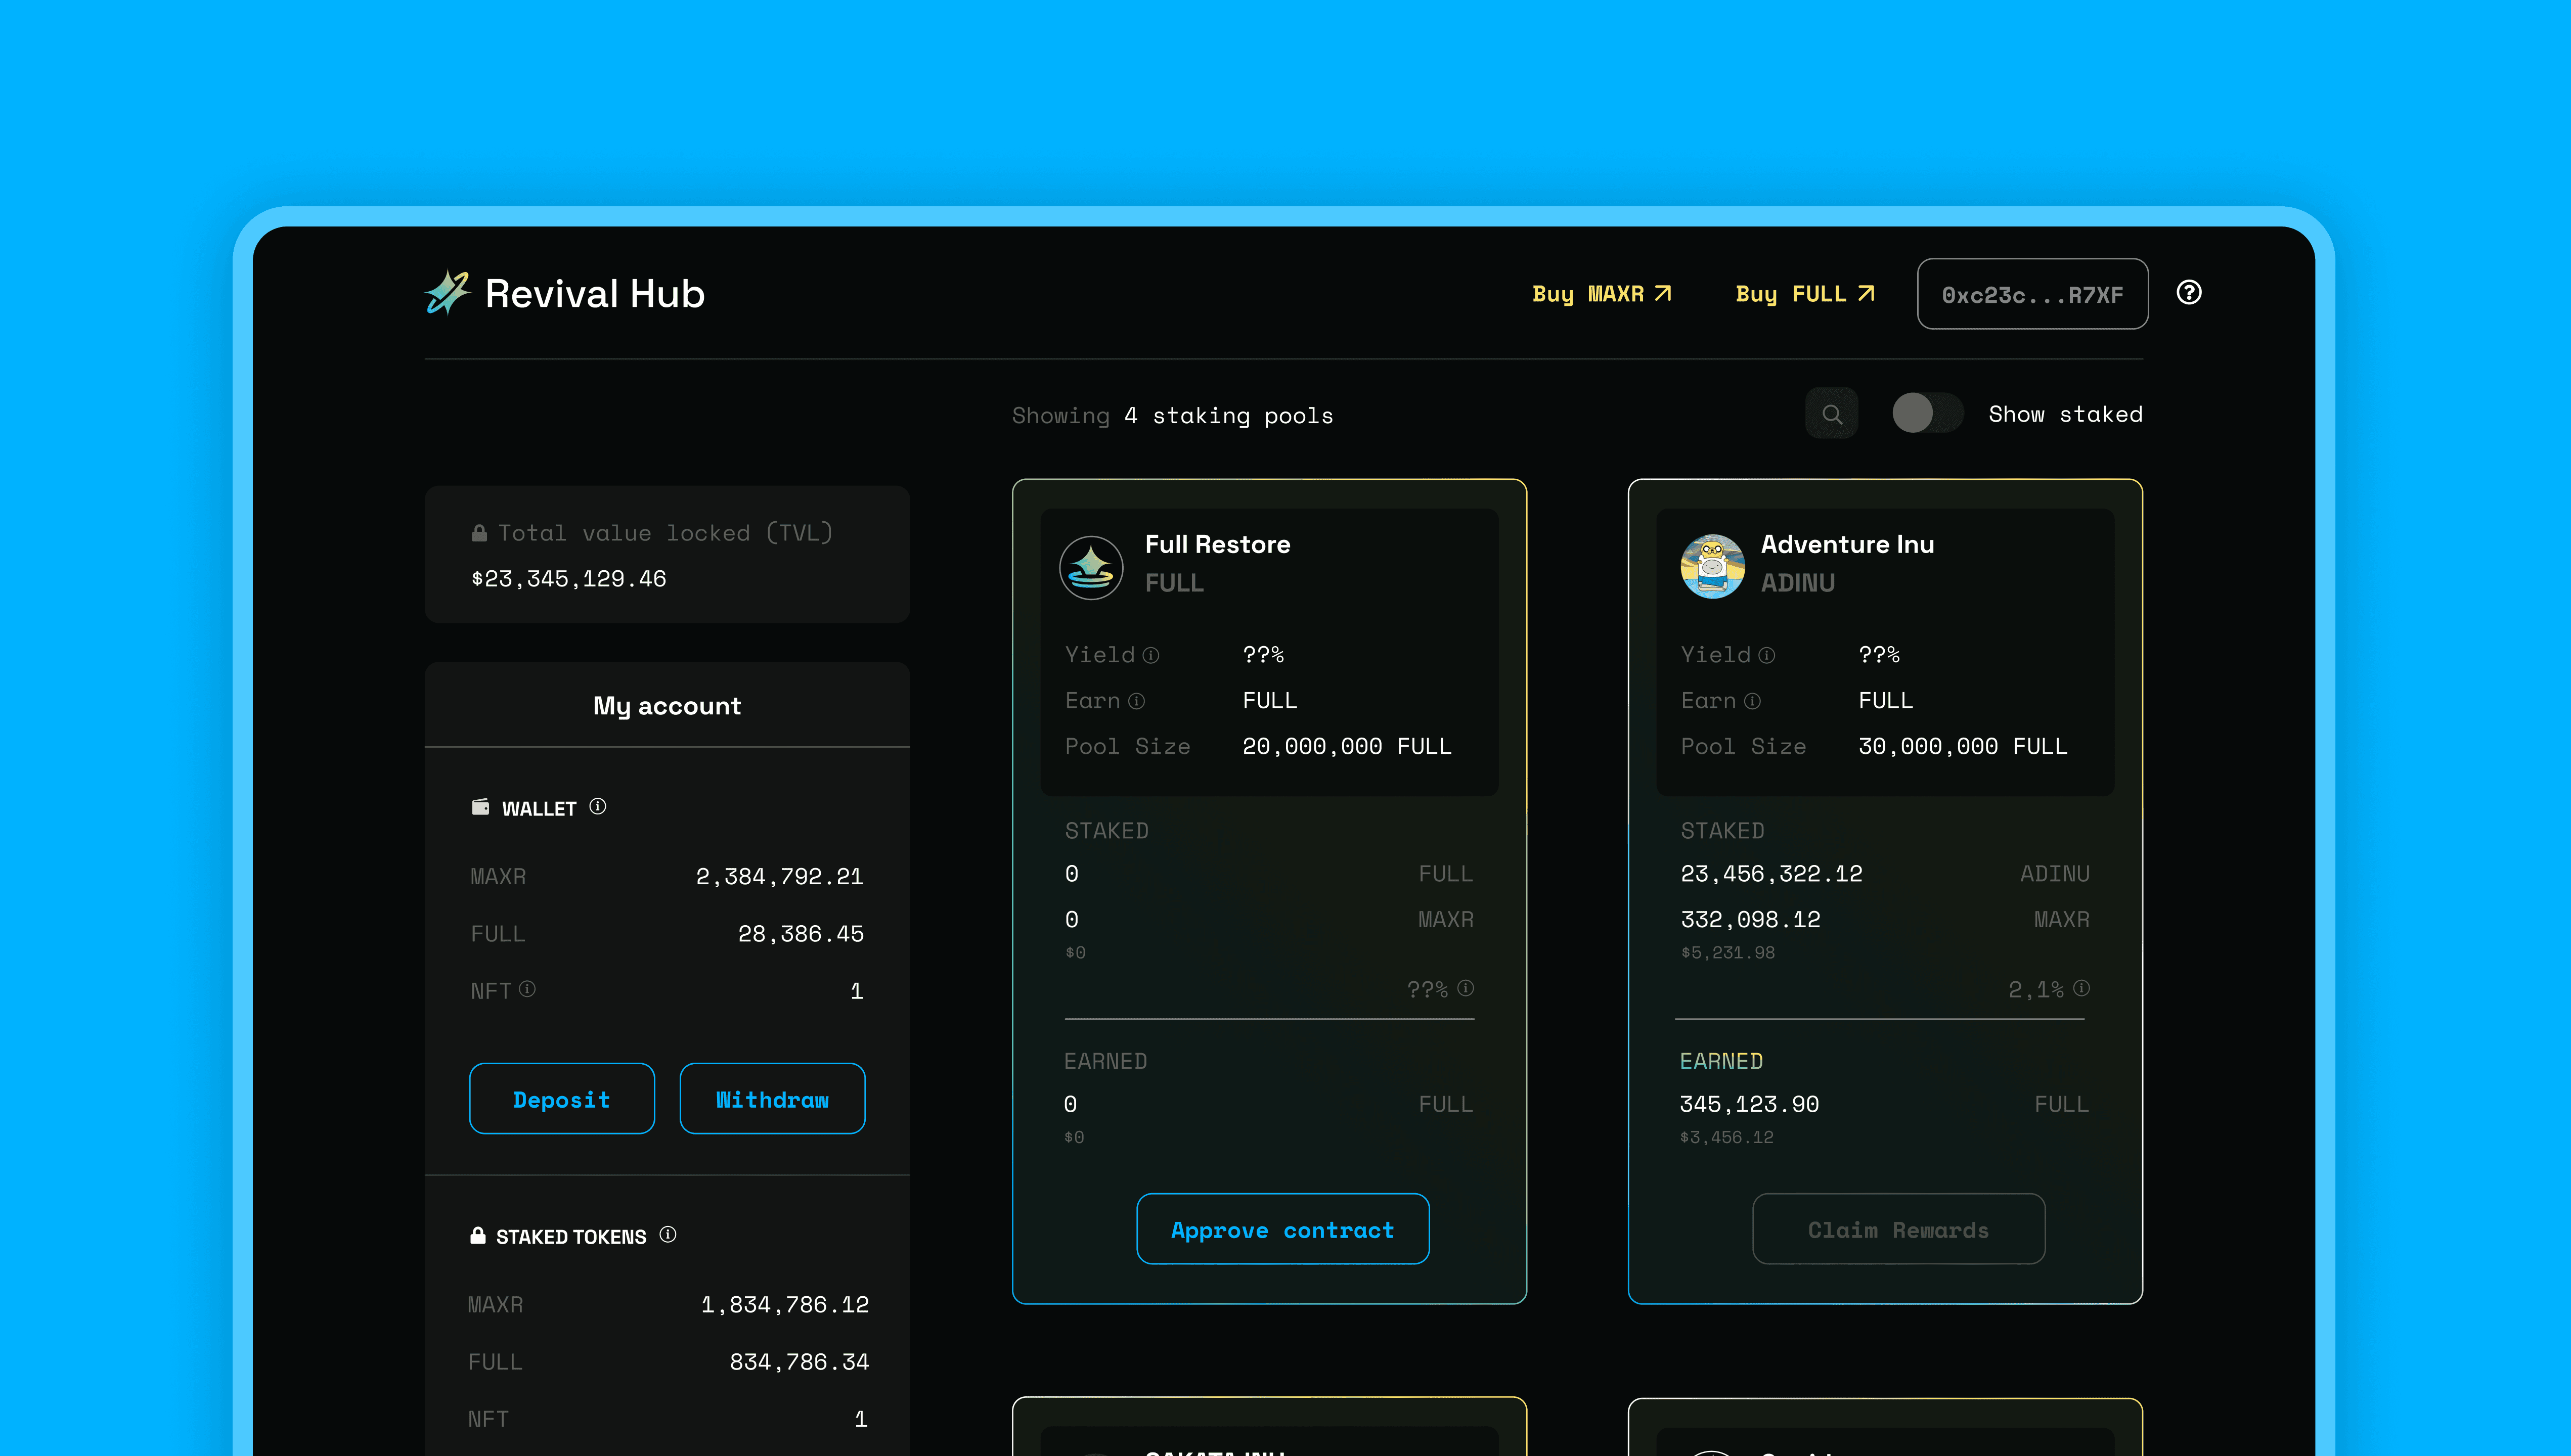Click the Adventure Inu token avatar

[x=1712, y=566]
